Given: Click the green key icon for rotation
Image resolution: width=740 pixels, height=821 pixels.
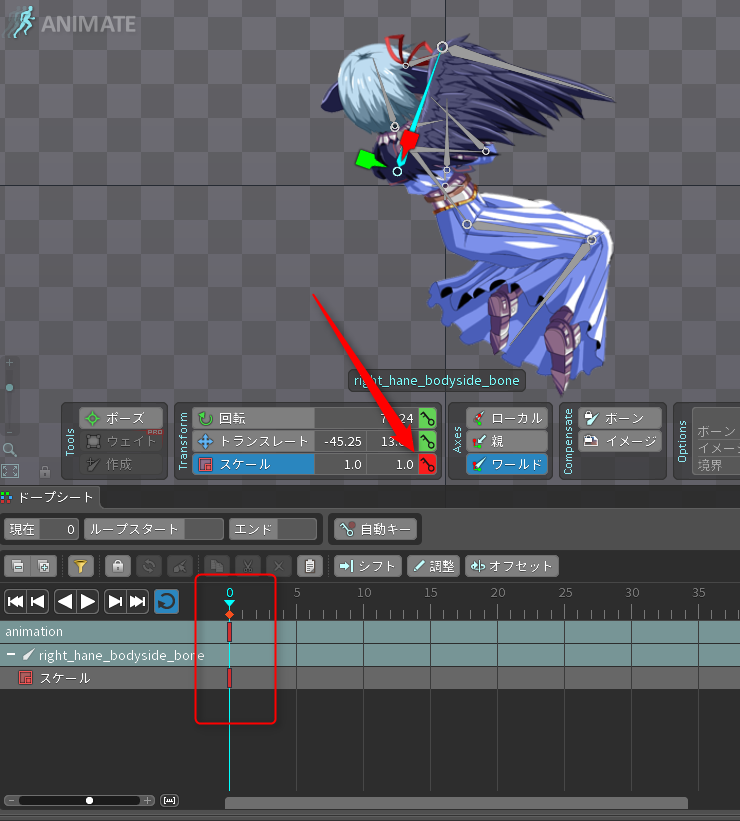Looking at the screenshot, I should tap(427, 418).
